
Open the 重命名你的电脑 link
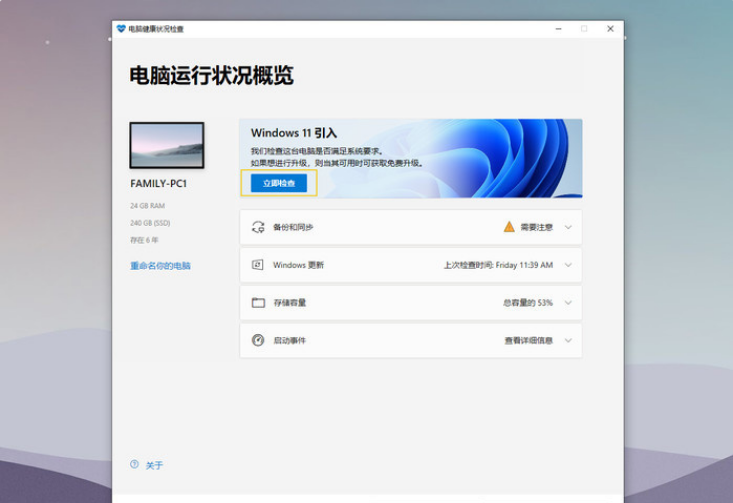(x=160, y=266)
